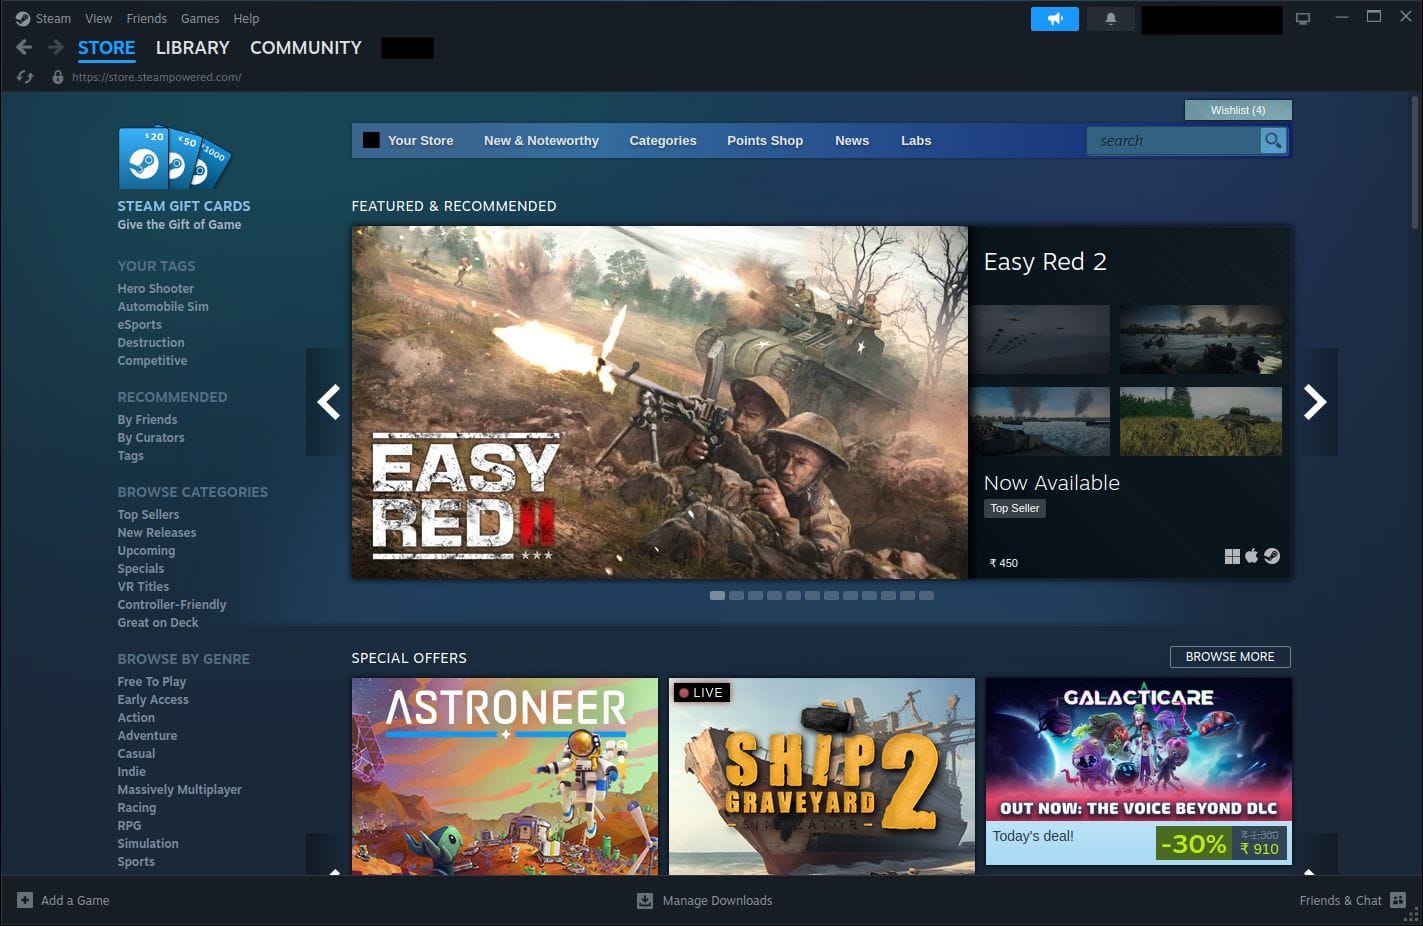Open announcements via the blue megaphone icon
Image resolution: width=1423 pixels, height=926 pixels.
[1054, 19]
